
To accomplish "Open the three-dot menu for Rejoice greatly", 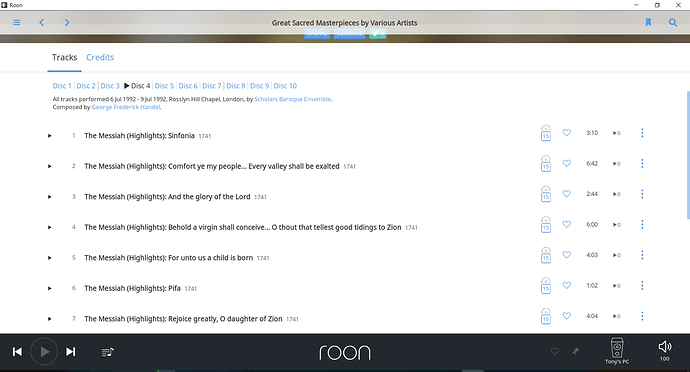I will [x=642, y=316].
